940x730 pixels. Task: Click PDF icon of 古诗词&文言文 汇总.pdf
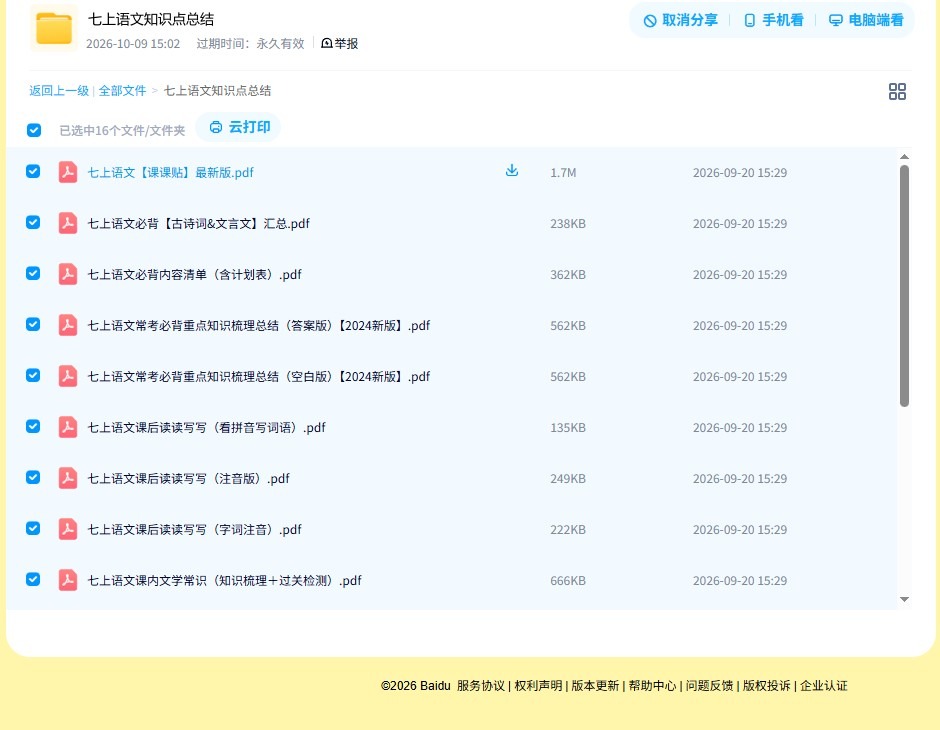coord(67,223)
